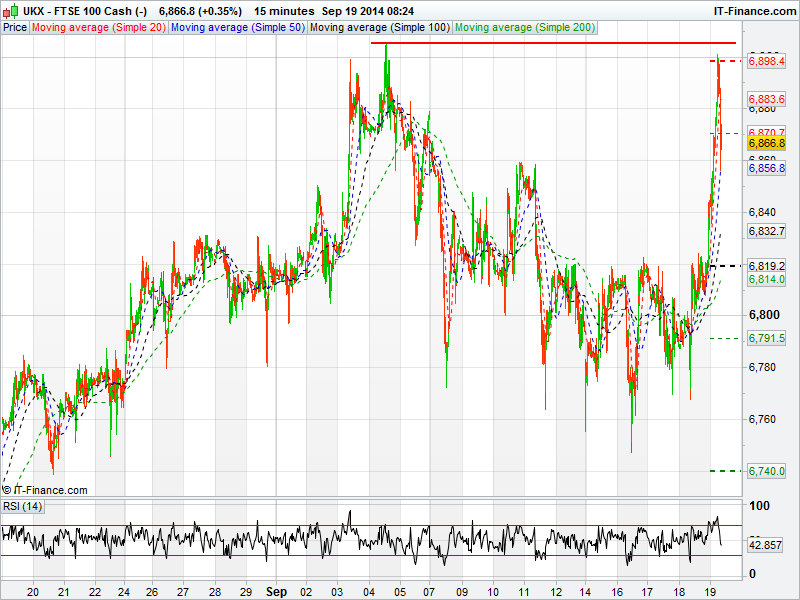Click the IT-Finance.com text at top right
Screen dimensions: 800x600
pos(753,10)
